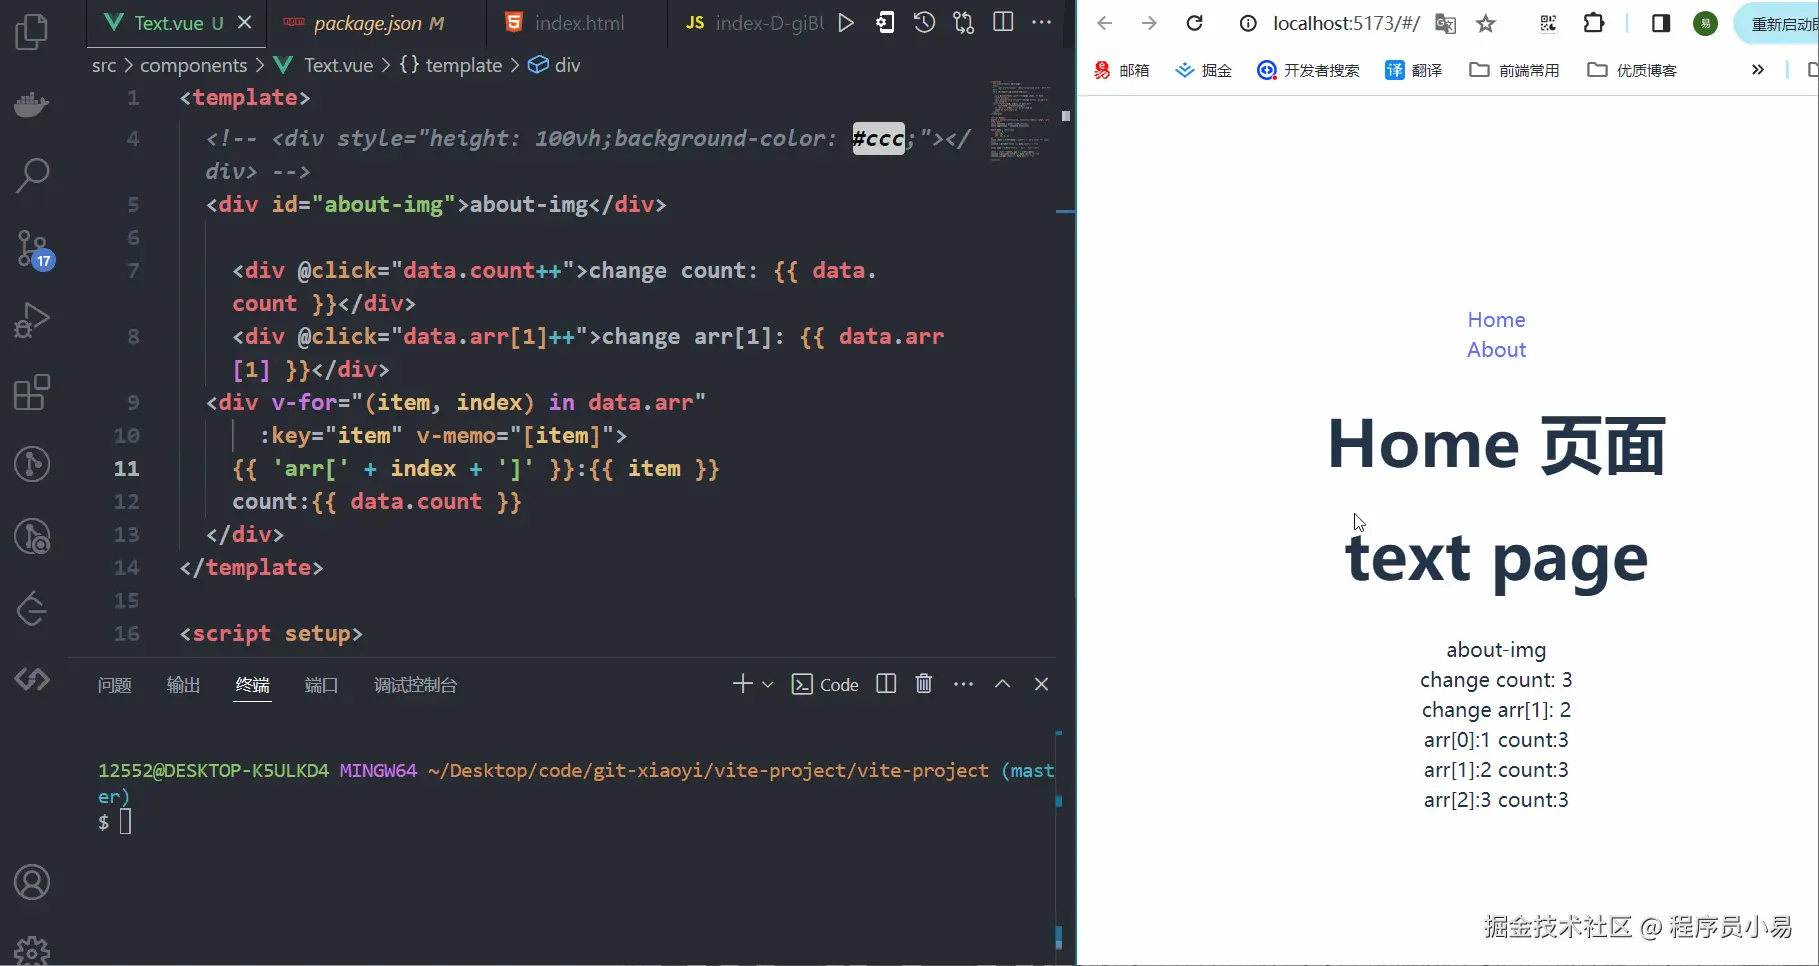Viewport: 1819px width, 966px height.
Task: Open the 掘金 bookmark
Action: click(x=1203, y=70)
